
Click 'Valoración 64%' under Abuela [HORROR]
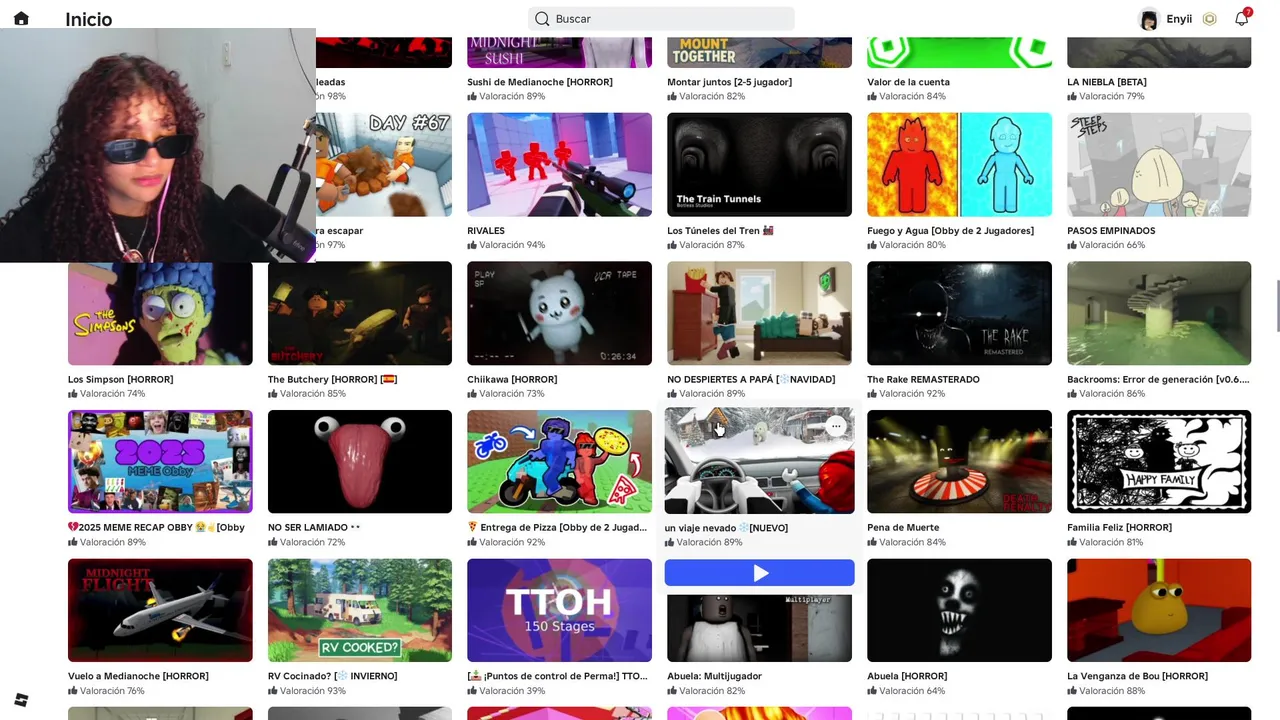(x=906, y=691)
